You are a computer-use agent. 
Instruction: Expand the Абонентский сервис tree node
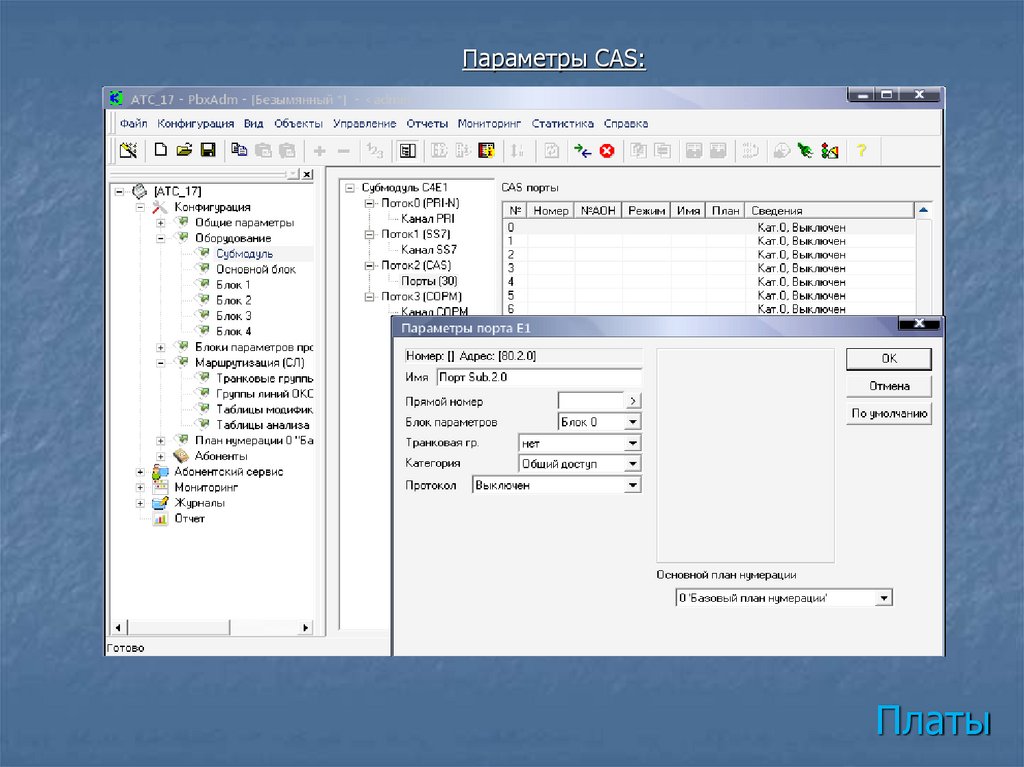pos(140,472)
